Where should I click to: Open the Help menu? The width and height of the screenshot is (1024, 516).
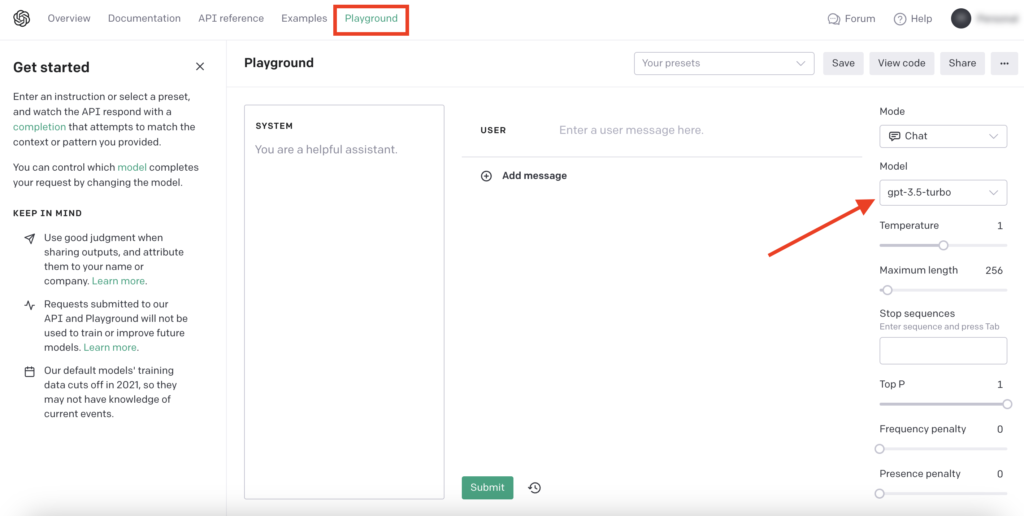coord(912,19)
